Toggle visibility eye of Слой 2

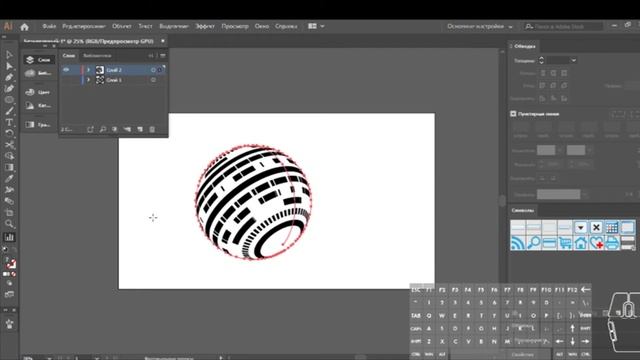click(66, 70)
